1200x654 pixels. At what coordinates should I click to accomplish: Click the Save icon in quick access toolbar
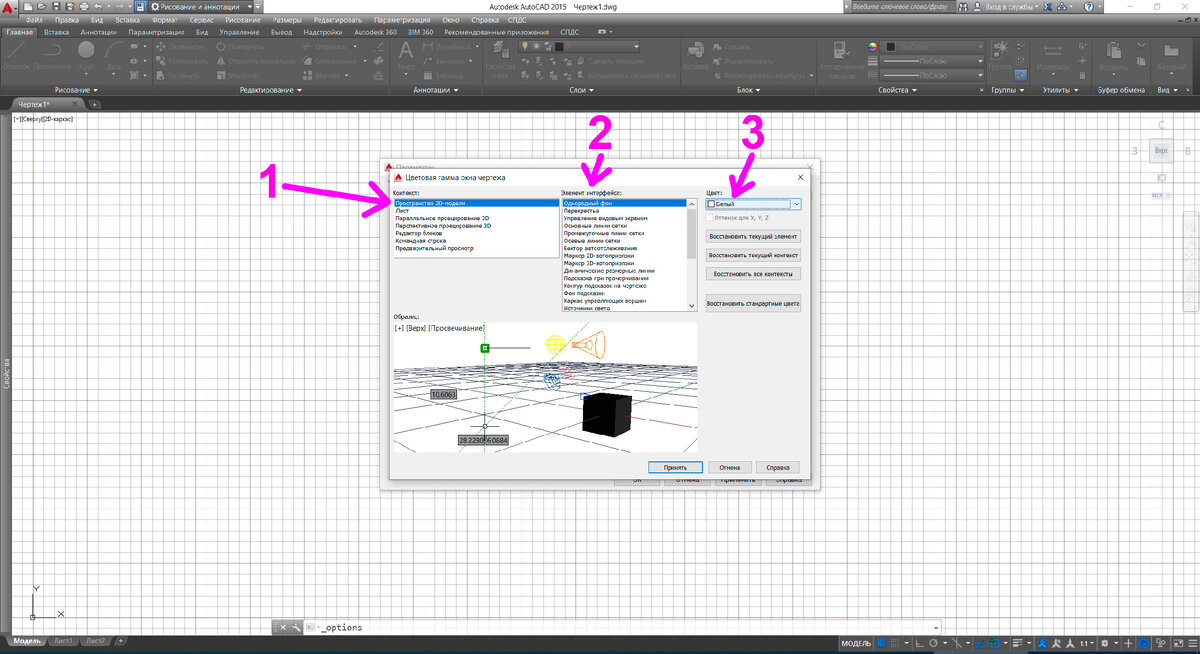pos(56,6)
